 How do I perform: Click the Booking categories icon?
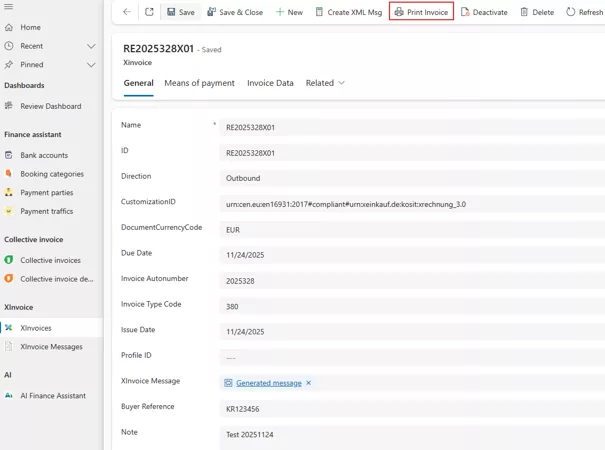(x=8, y=173)
